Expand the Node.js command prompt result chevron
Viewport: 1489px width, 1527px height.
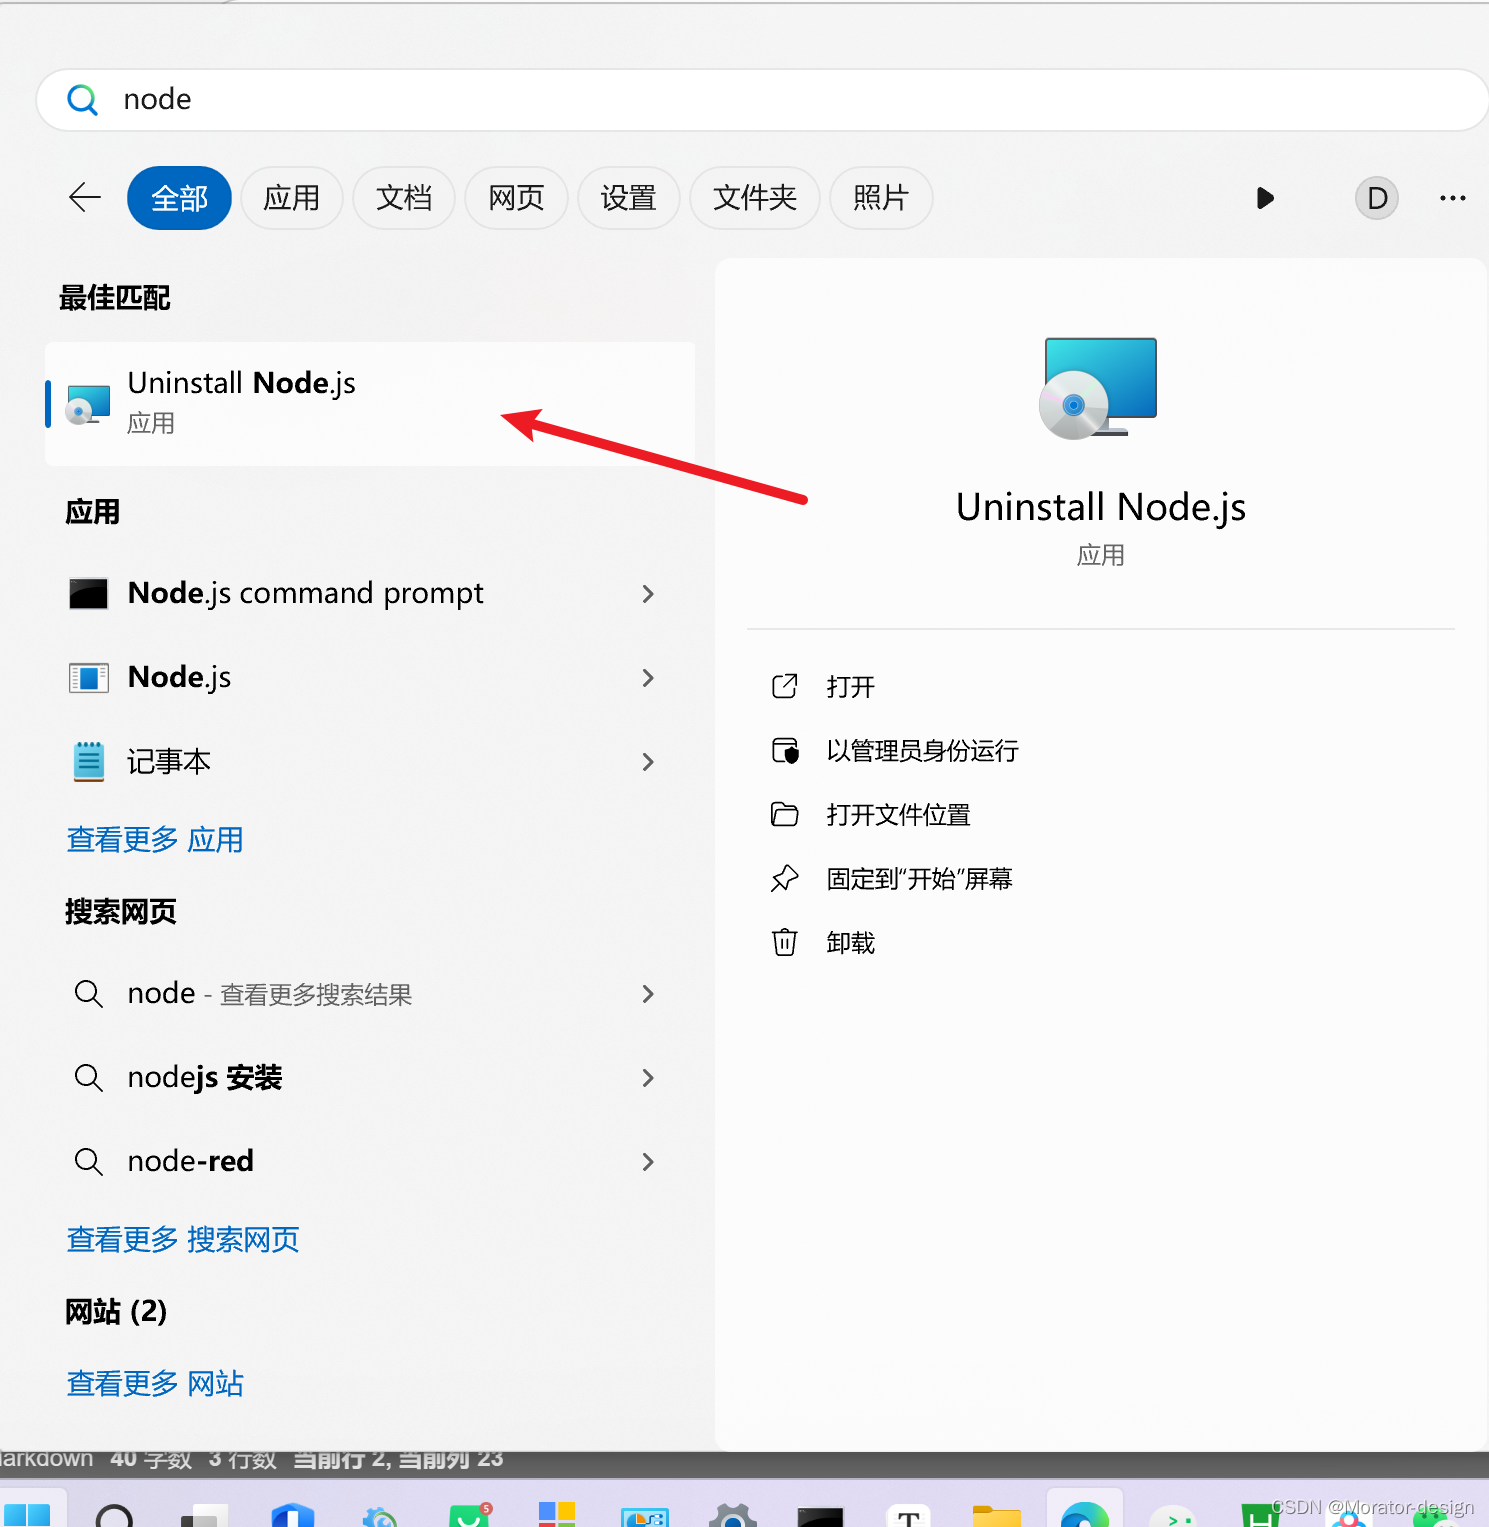[x=648, y=593]
